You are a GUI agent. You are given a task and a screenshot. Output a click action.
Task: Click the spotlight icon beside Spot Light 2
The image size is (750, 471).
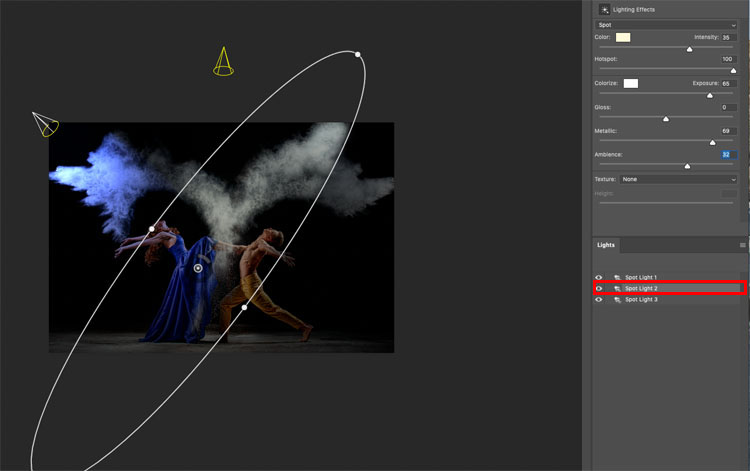point(617,288)
